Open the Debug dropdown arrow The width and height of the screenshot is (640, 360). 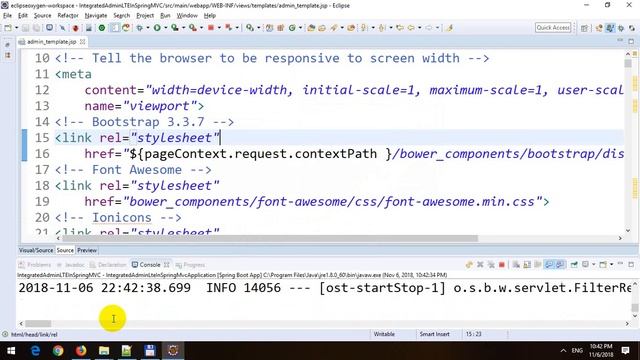(148, 28)
